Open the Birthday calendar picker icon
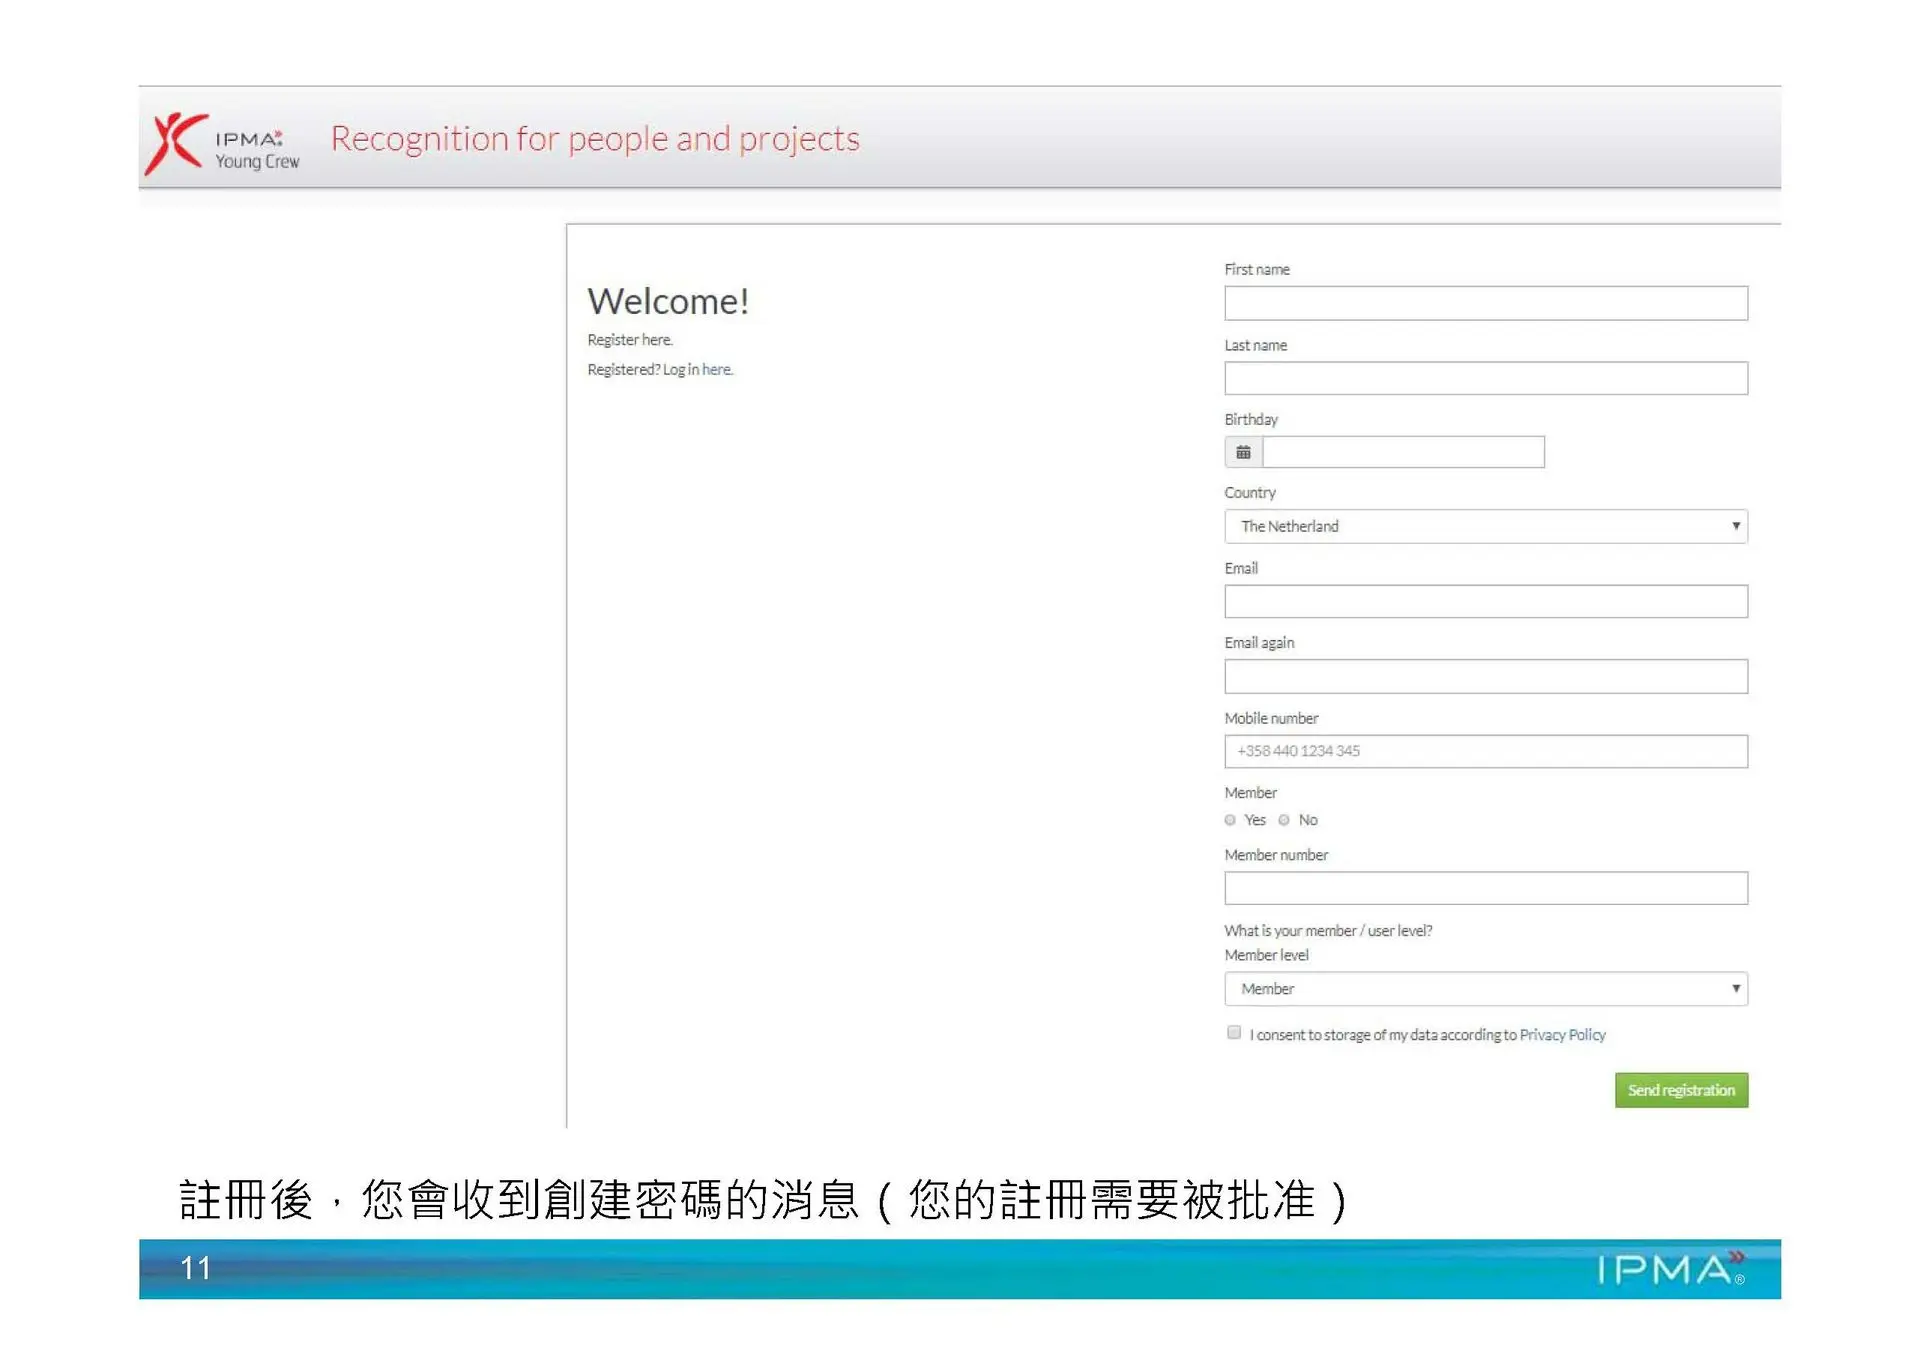Viewport: 1920px width, 1363px height. click(x=1243, y=452)
